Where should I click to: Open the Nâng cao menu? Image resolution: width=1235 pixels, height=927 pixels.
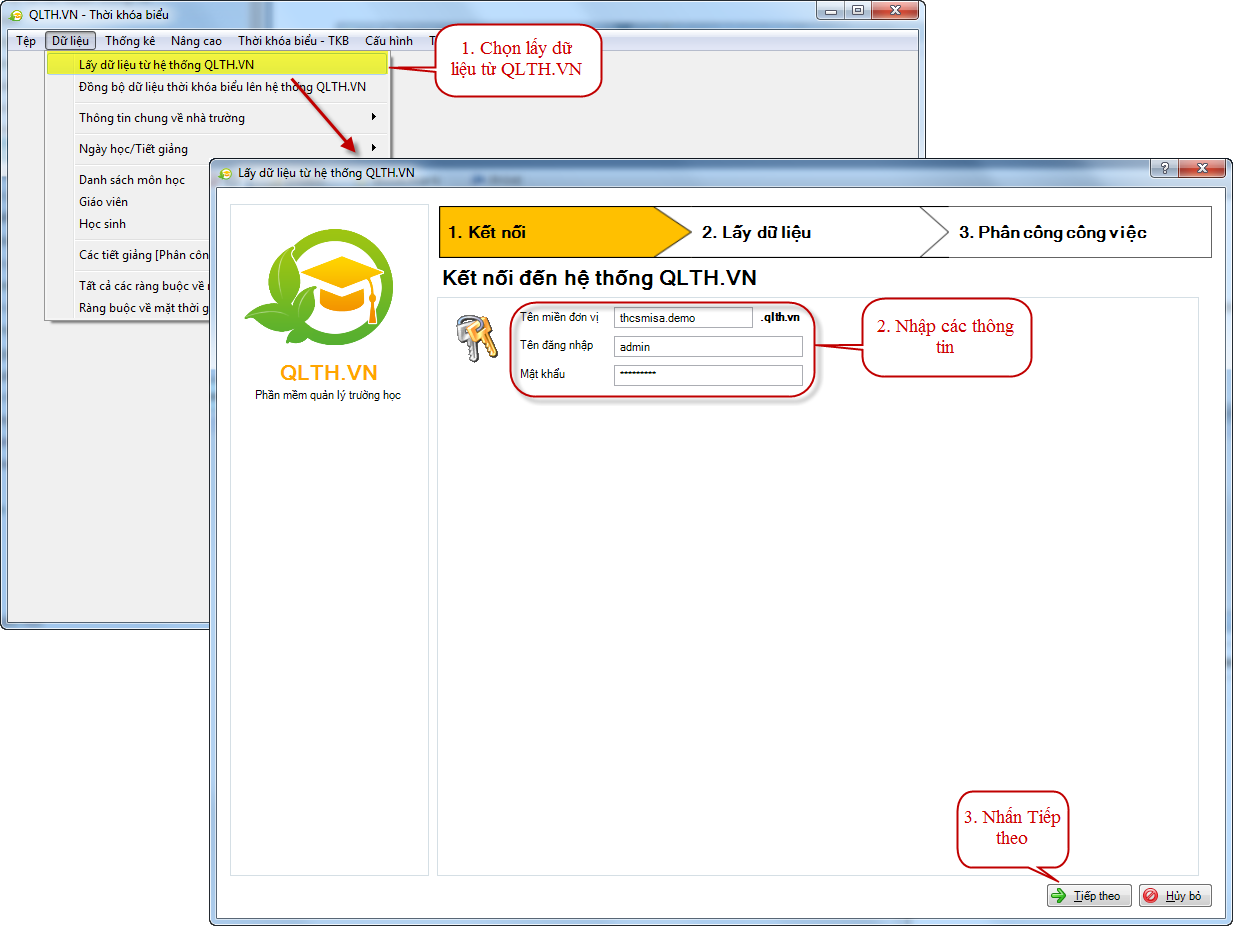click(x=196, y=41)
